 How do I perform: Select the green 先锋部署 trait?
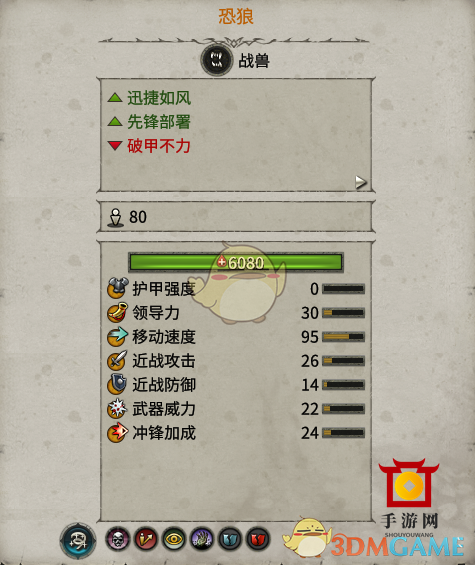tap(159, 122)
